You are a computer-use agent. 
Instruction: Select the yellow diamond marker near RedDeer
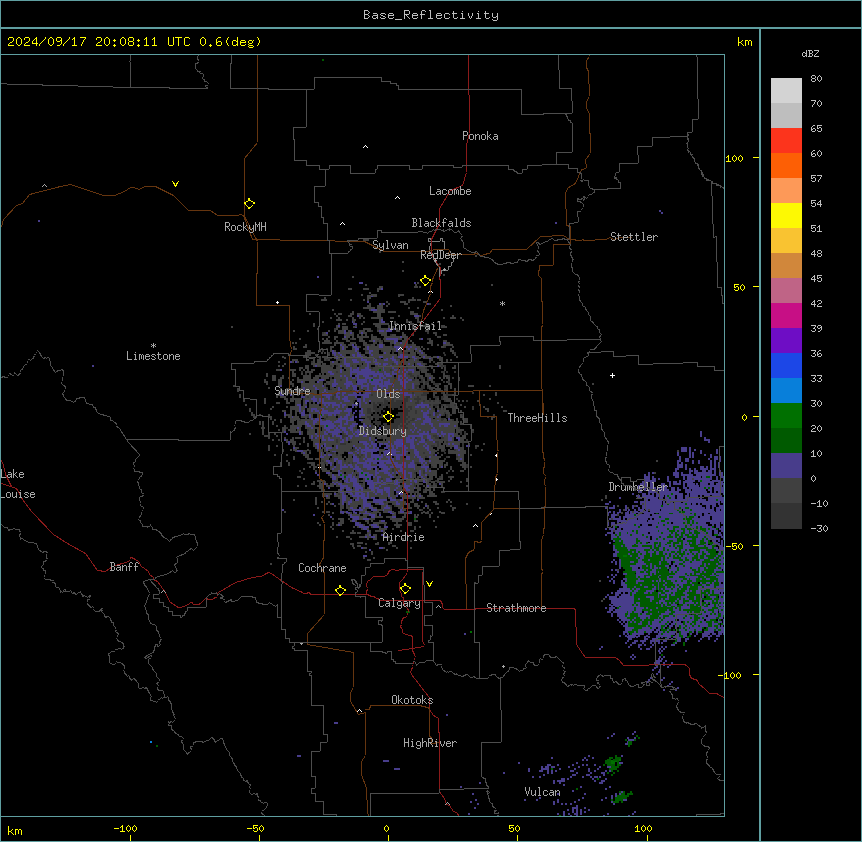click(x=426, y=281)
